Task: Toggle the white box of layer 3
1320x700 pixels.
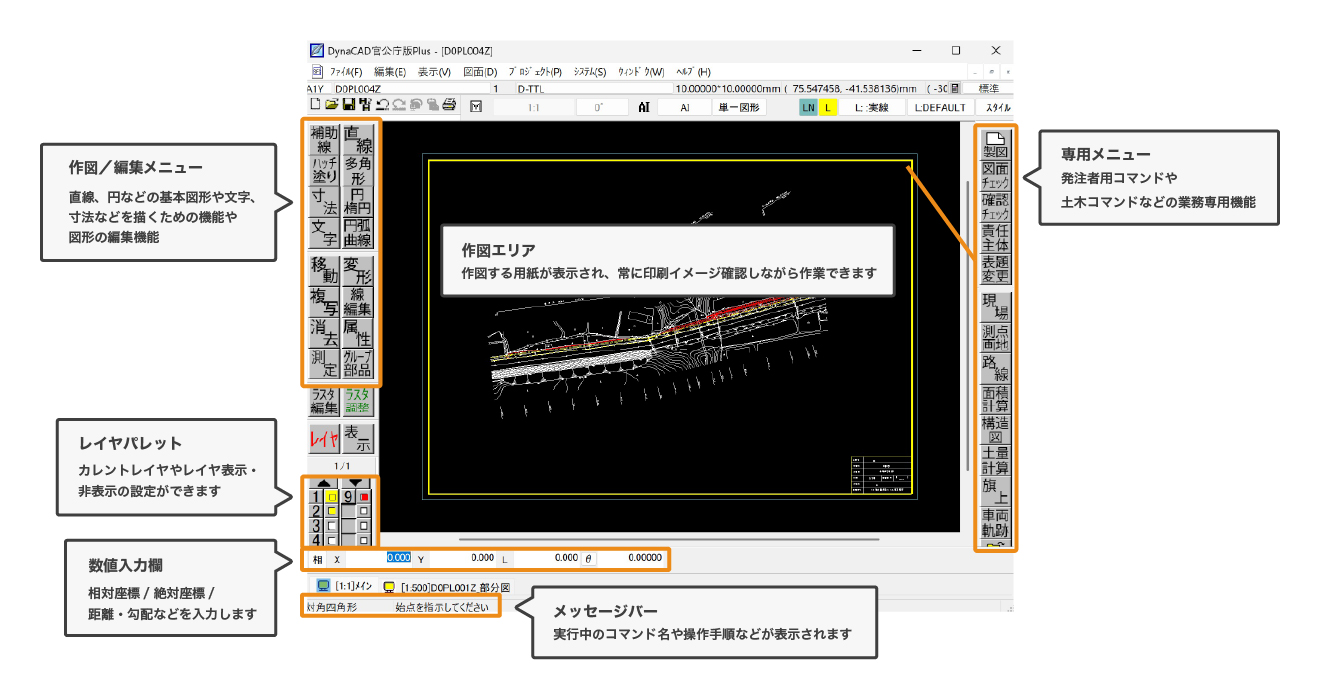Action: pos(332,526)
